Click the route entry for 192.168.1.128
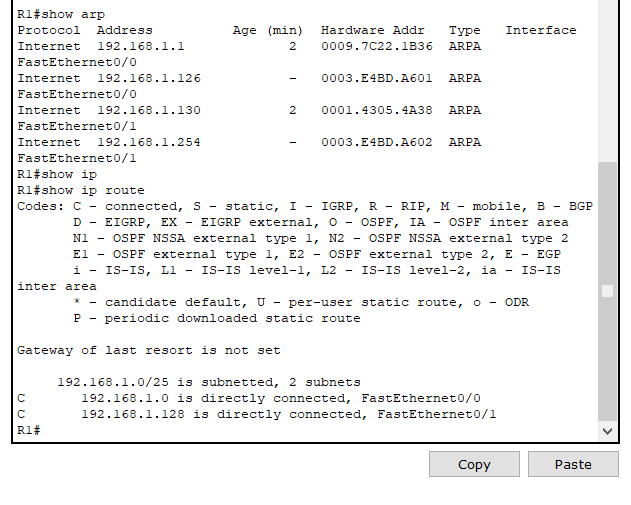This screenshot has width=631, height=505. (257, 414)
